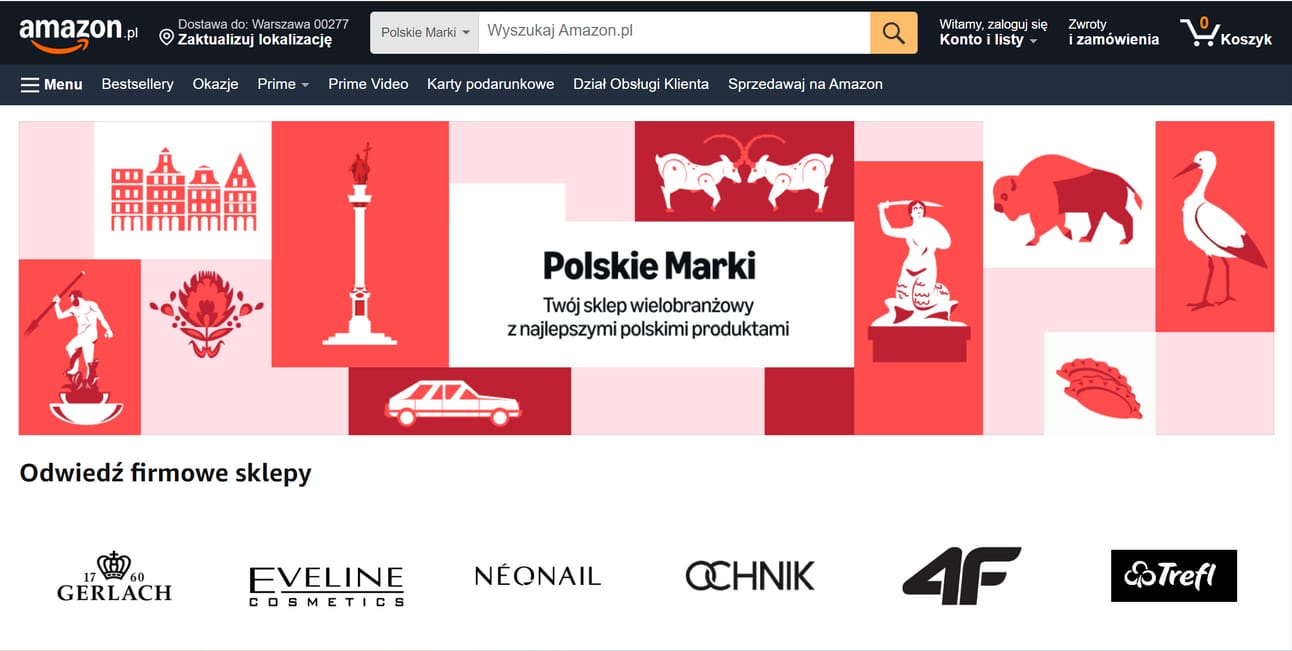
Task: Click the orange search magnifier button
Action: pyautogui.click(x=893, y=33)
